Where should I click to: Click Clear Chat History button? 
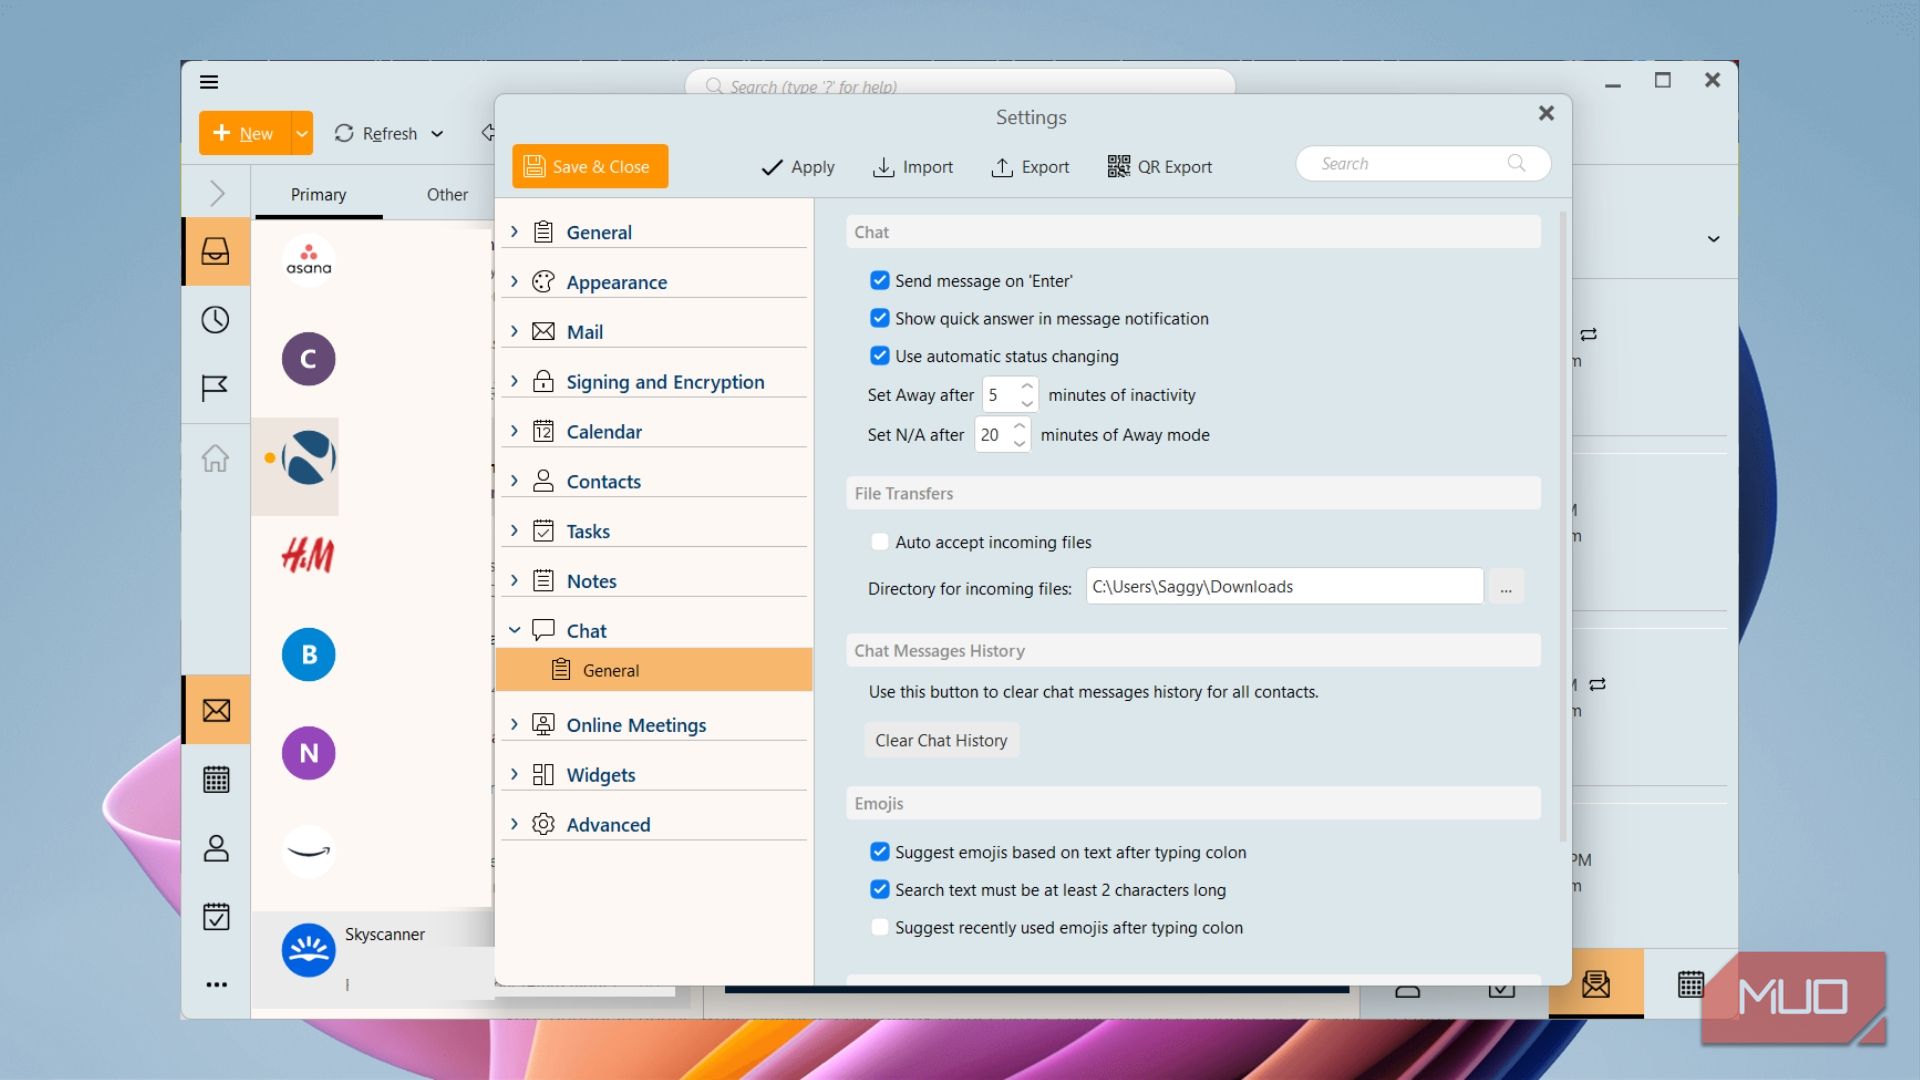click(941, 740)
